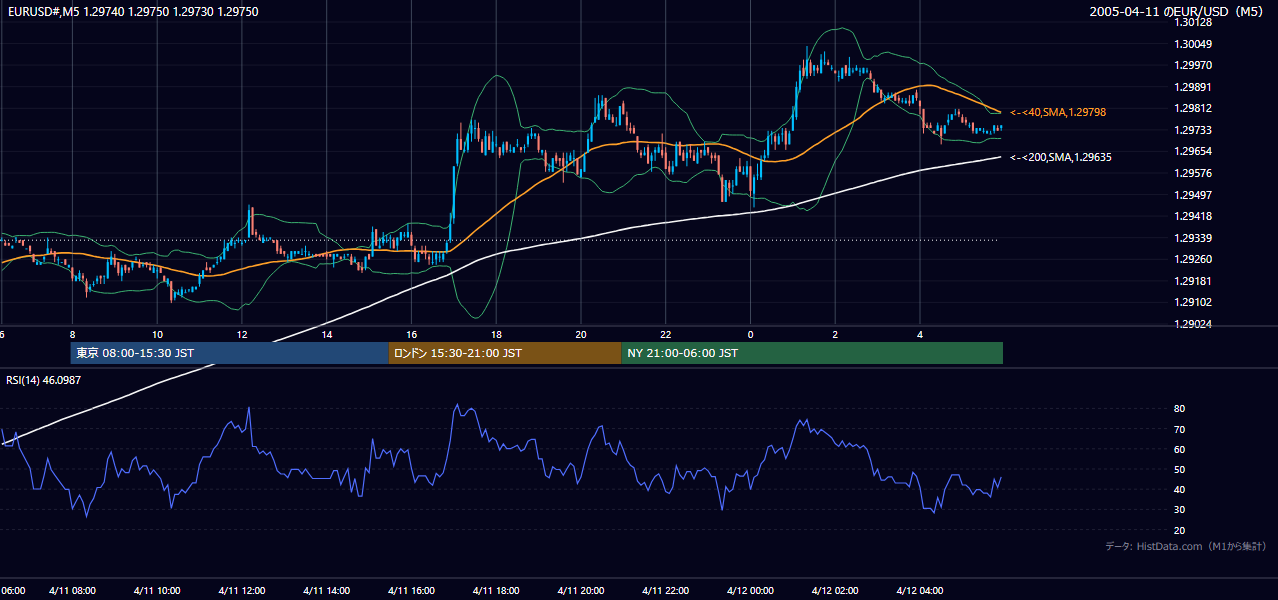Click the 4/11 16:00 time label
Viewport: 1278px width, 600px height.
[x=412, y=591]
